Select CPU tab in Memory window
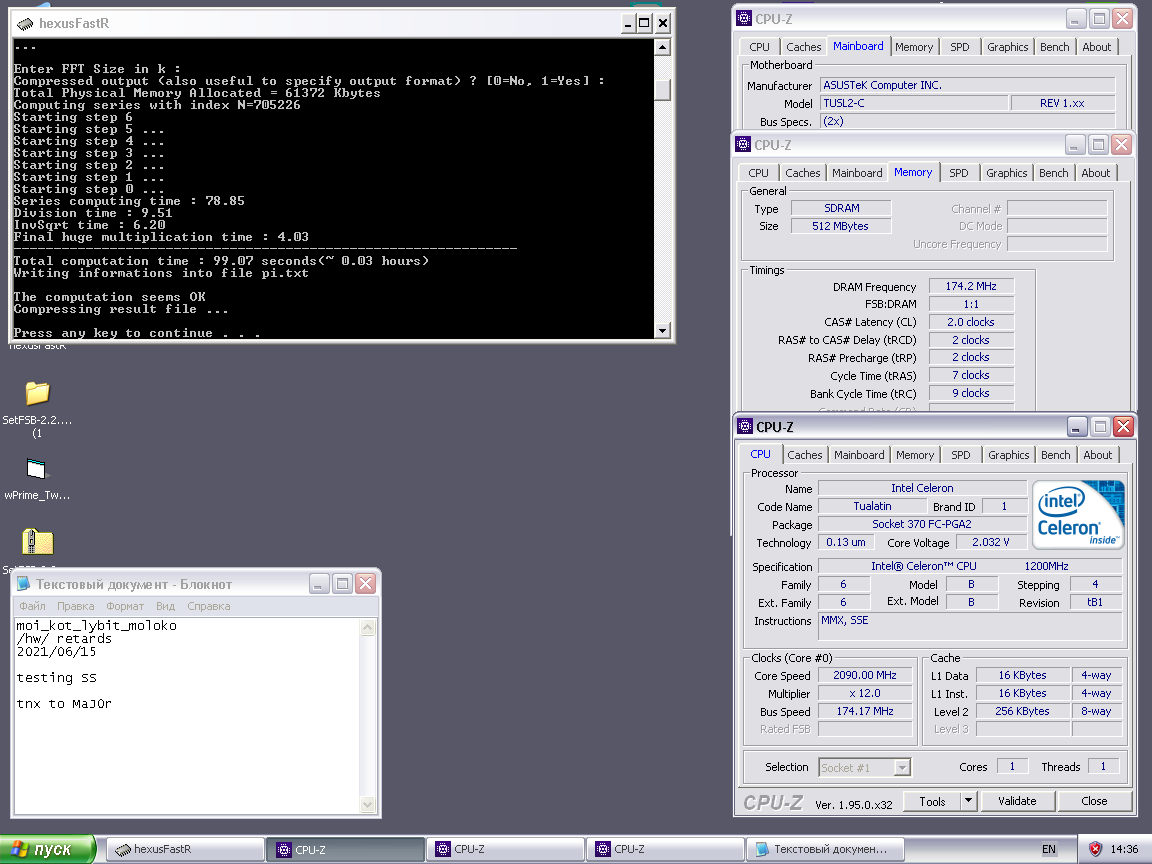This screenshot has height=864, width=1152. coord(758,173)
